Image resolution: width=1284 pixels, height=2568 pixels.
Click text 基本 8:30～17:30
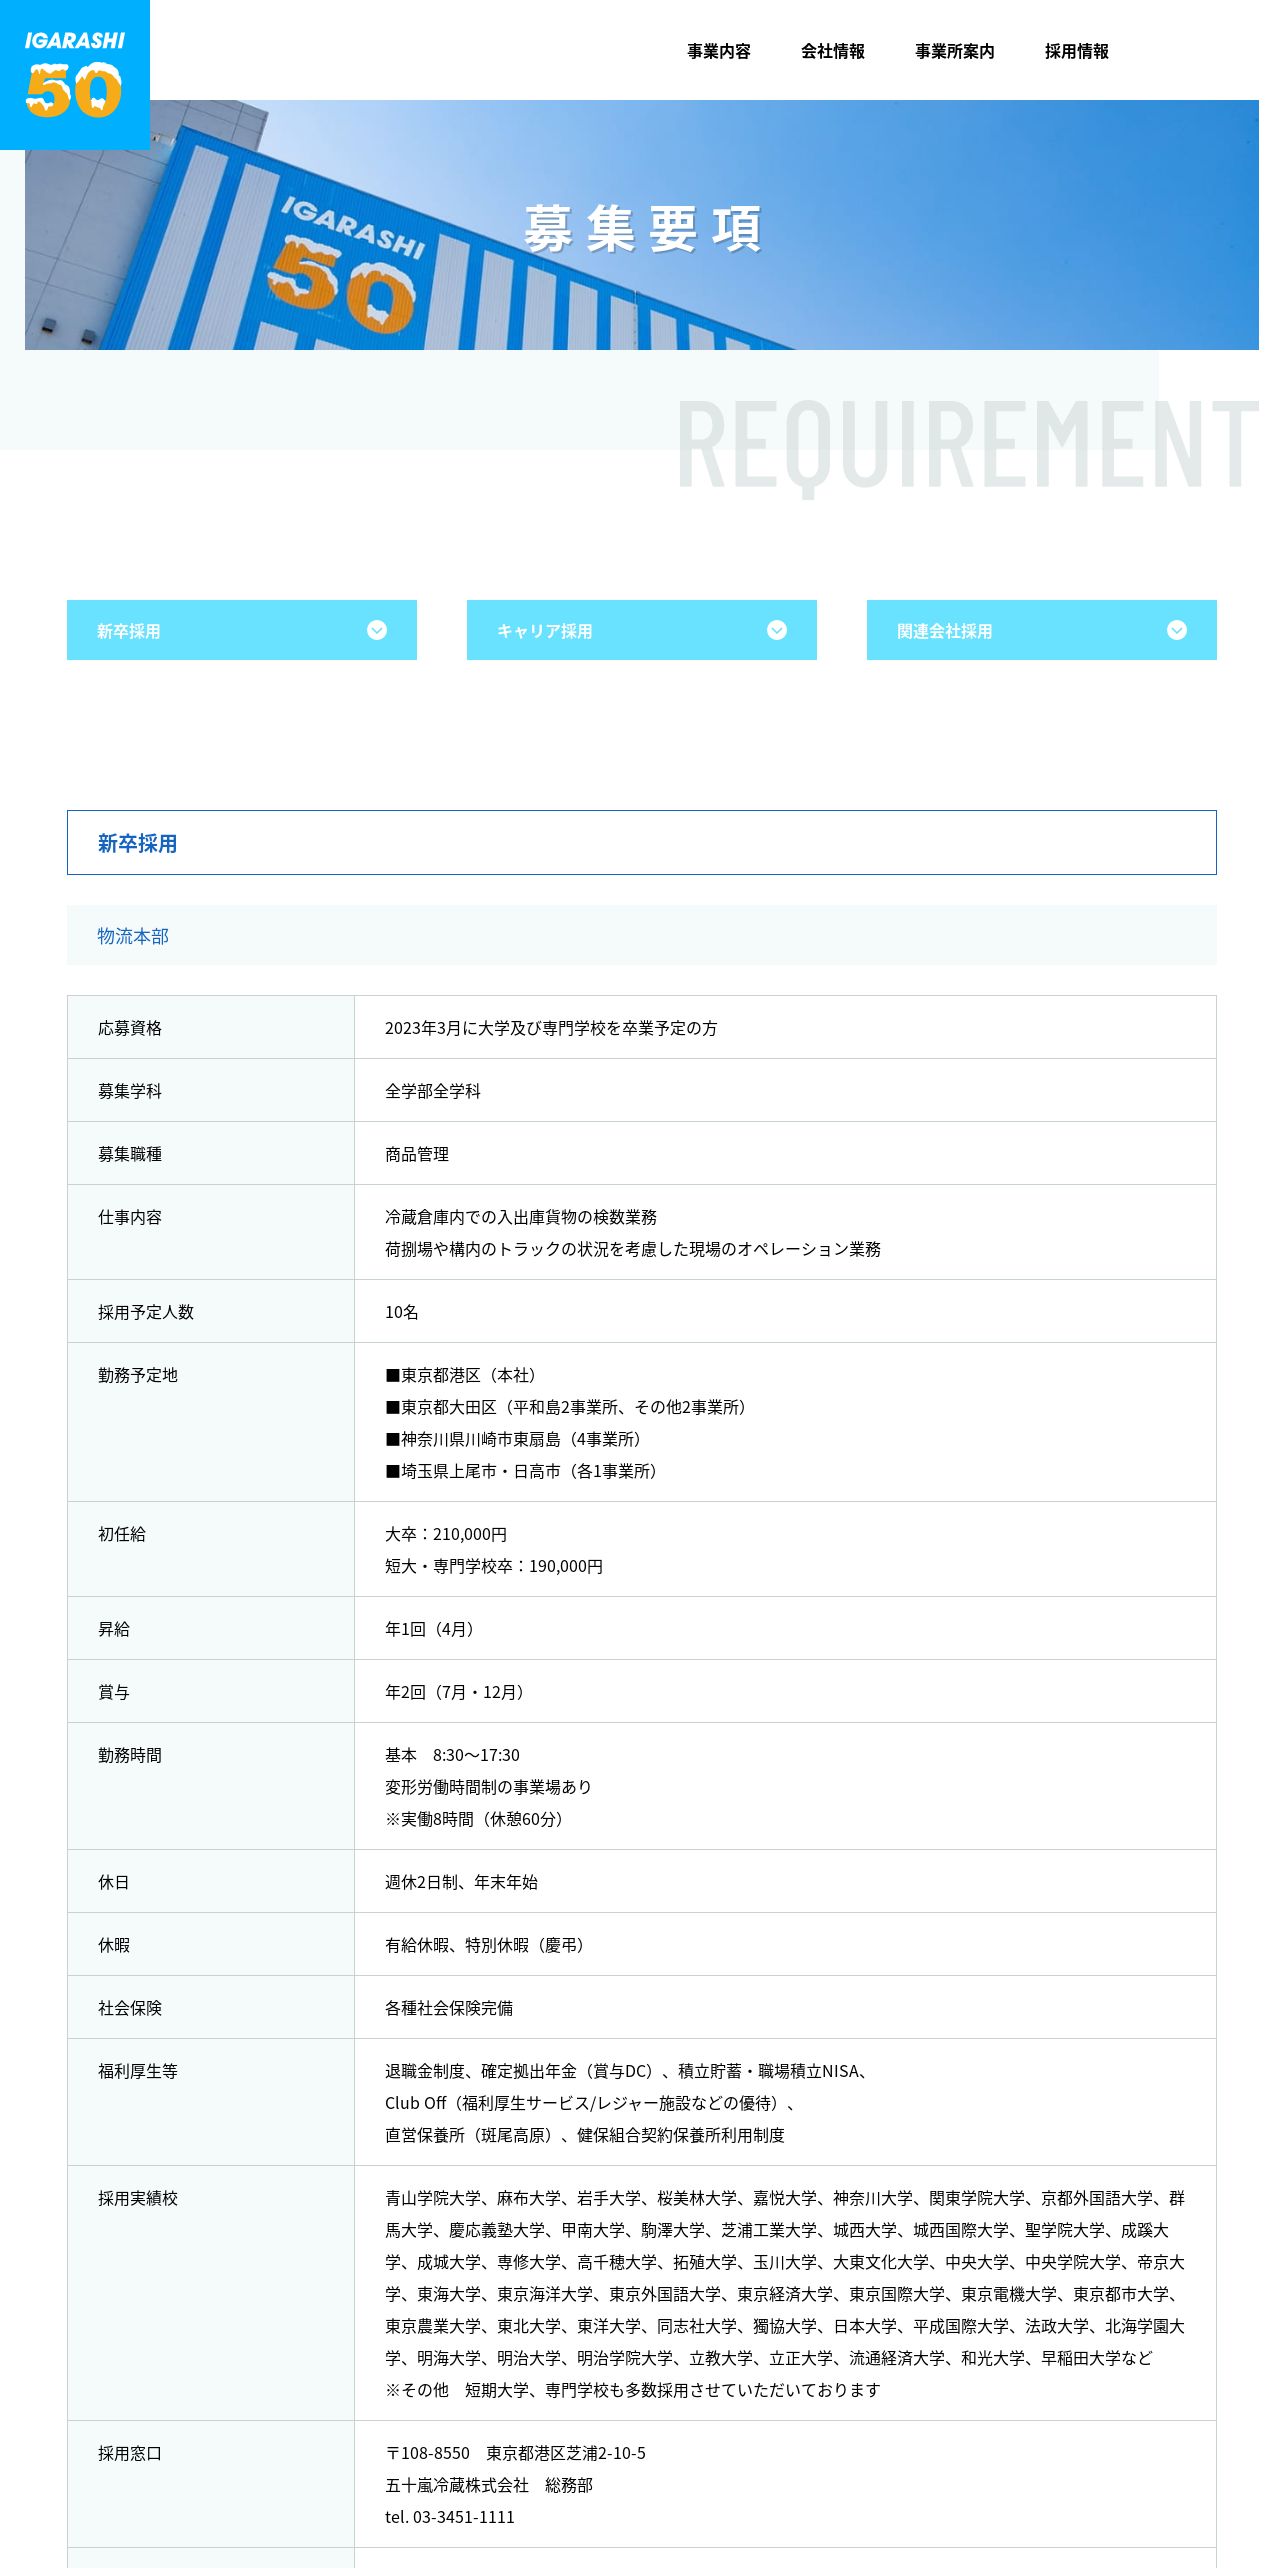point(452,1755)
